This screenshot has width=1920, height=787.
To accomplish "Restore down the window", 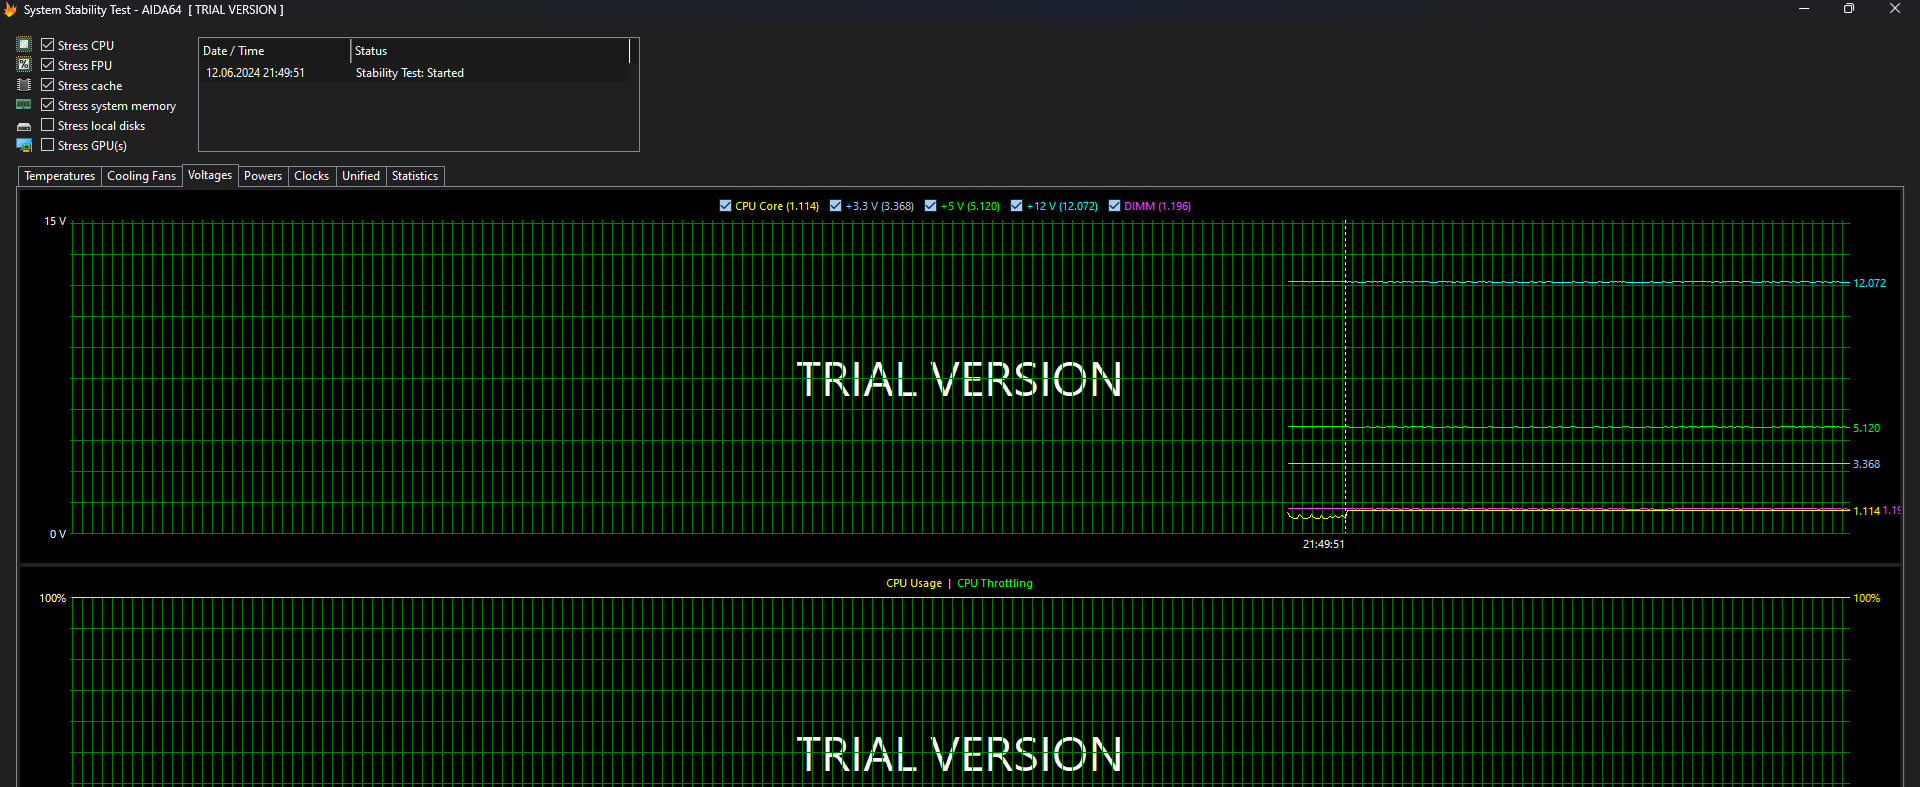I will tap(1848, 9).
